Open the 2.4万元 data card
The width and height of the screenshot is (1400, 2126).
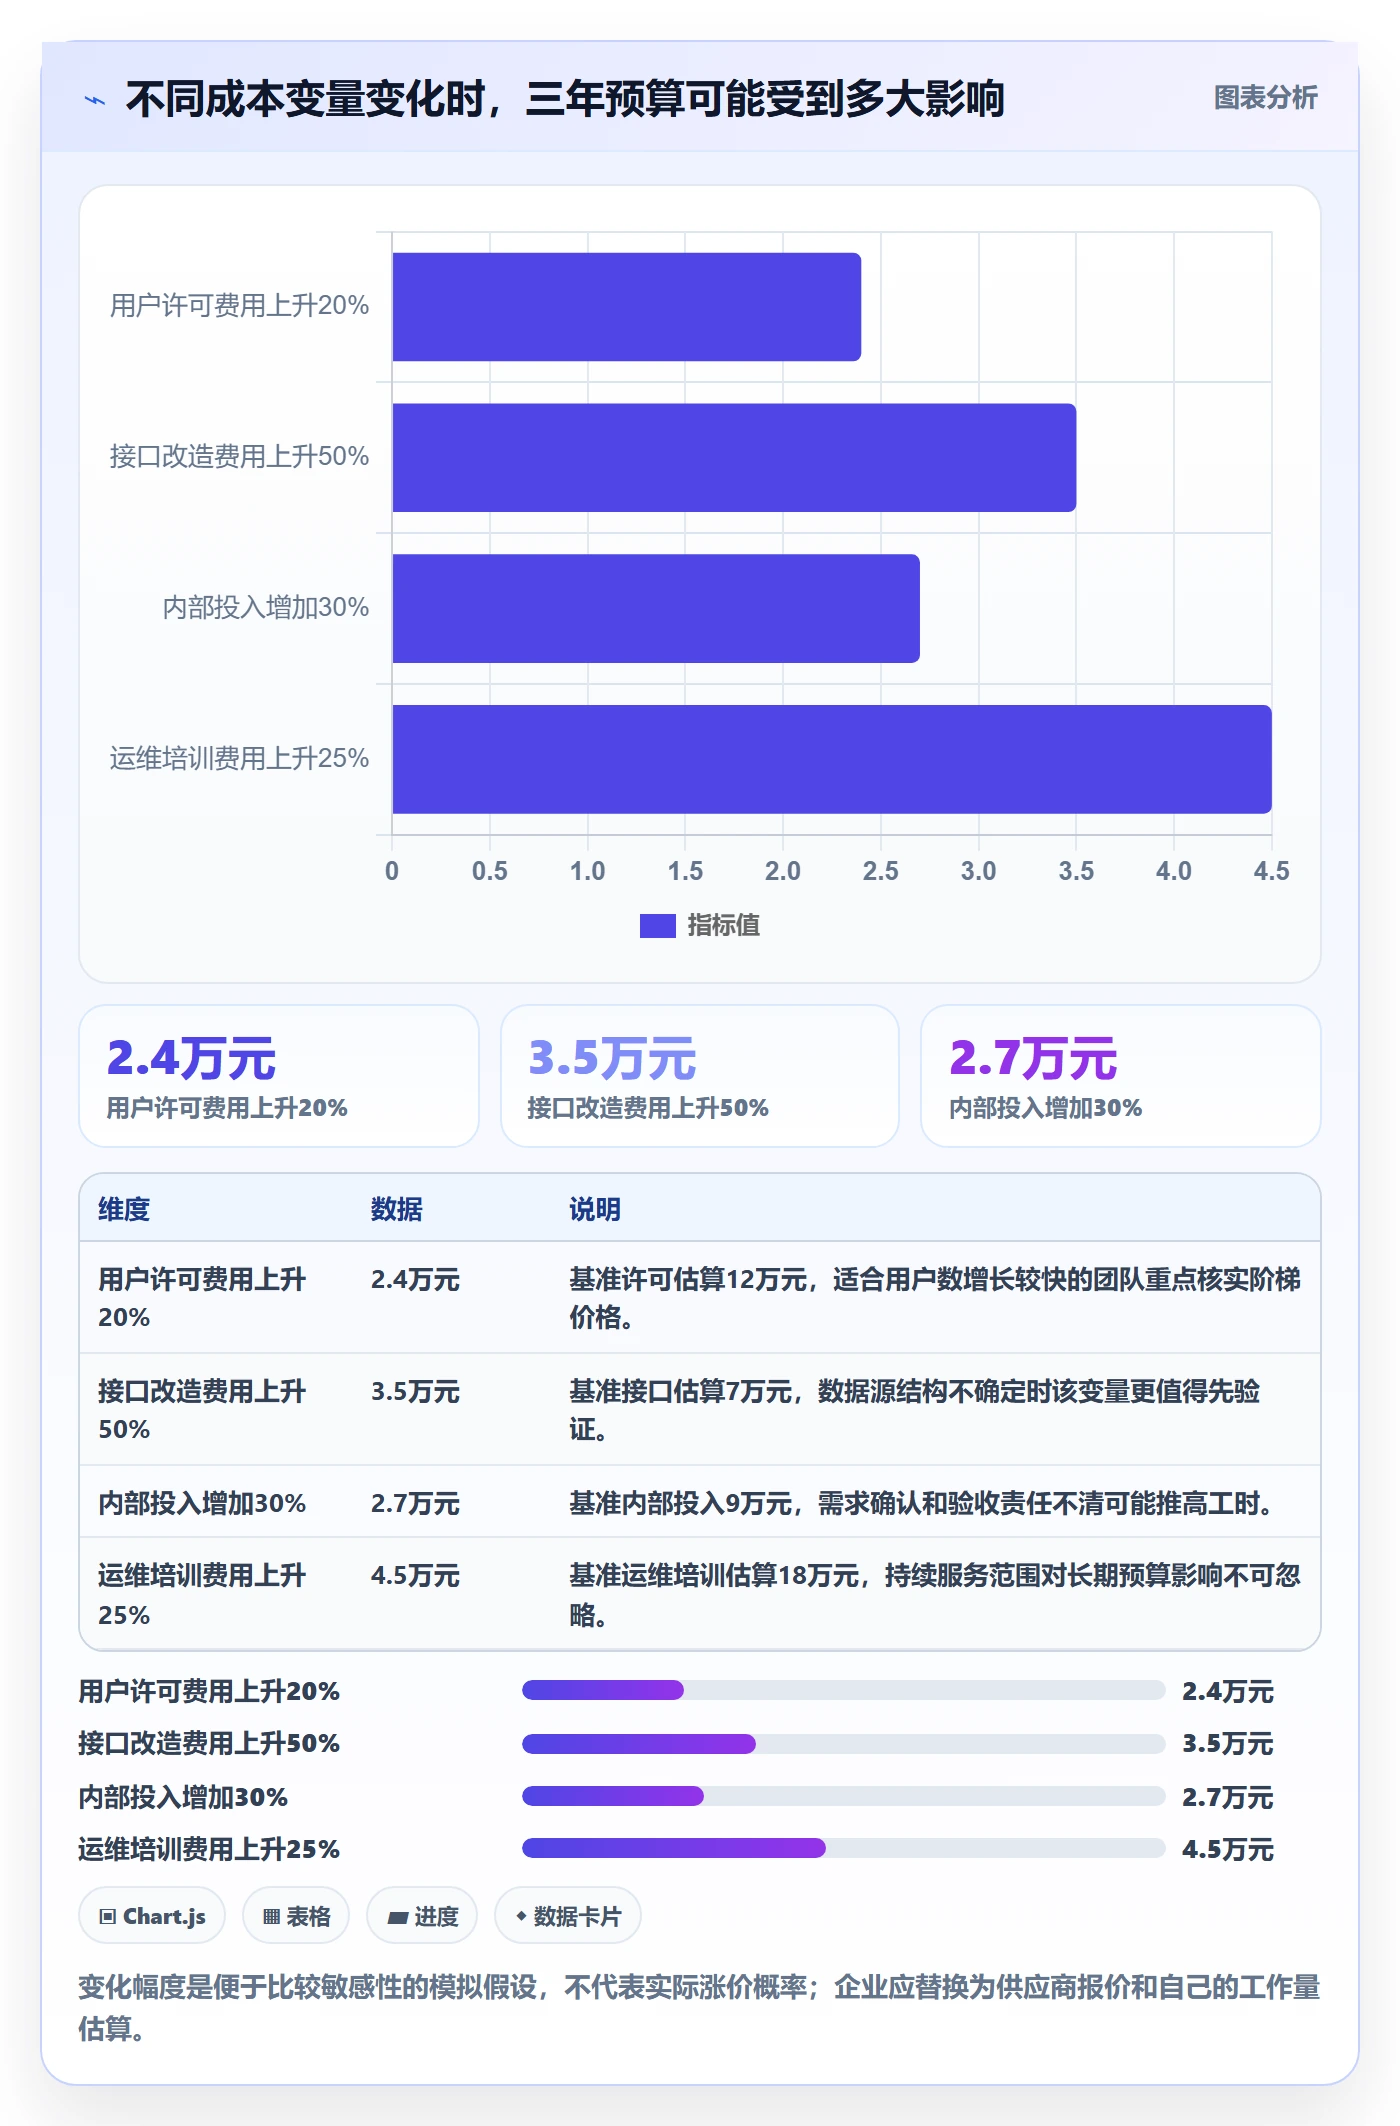[279, 1076]
